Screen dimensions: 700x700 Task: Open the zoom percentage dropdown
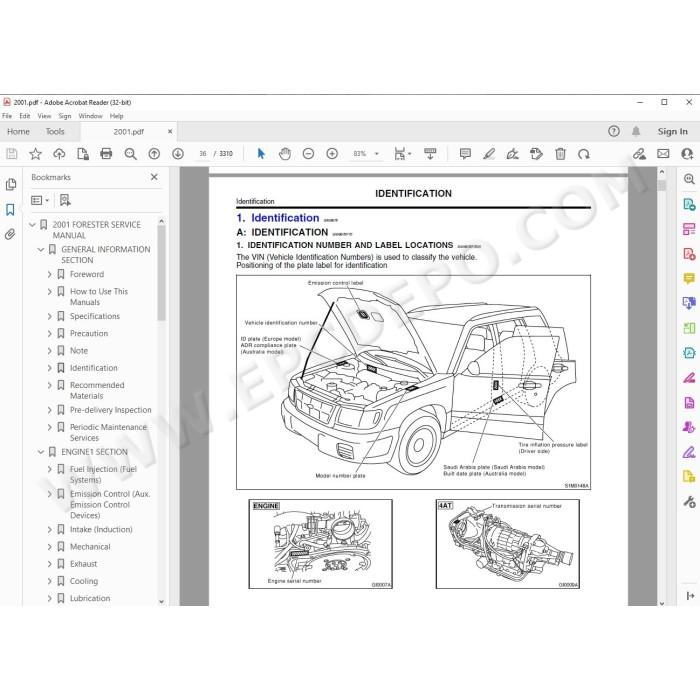(x=376, y=154)
